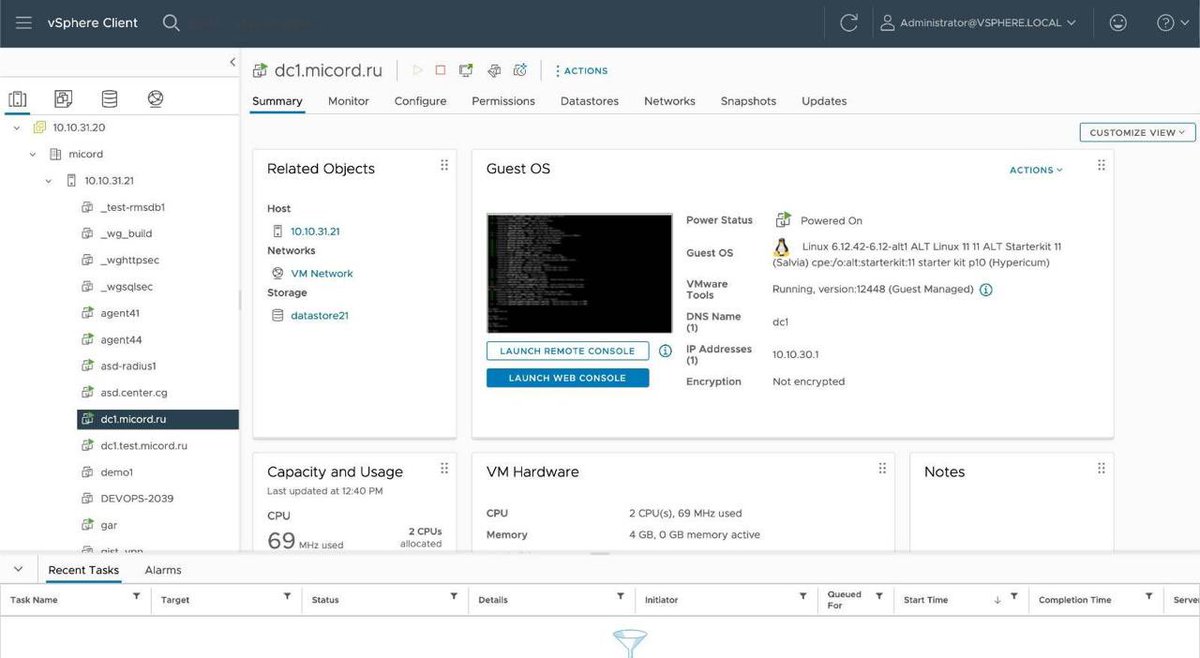Filter the Initiator column
Image resolution: width=1200 pixels, height=658 pixels.
[803, 596]
